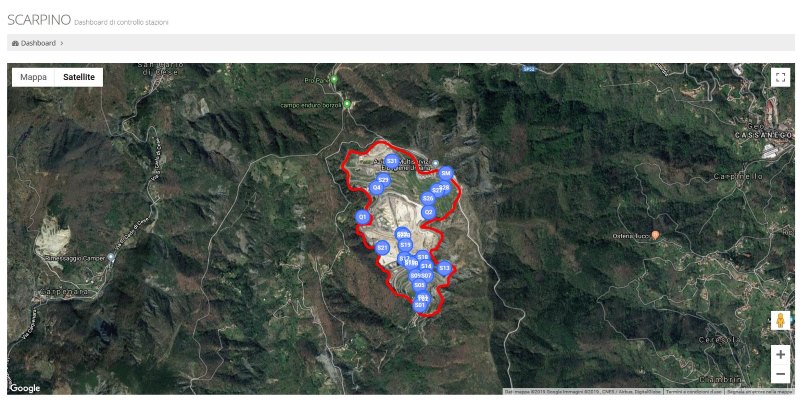Open the Q1 station marker

pyautogui.click(x=362, y=217)
